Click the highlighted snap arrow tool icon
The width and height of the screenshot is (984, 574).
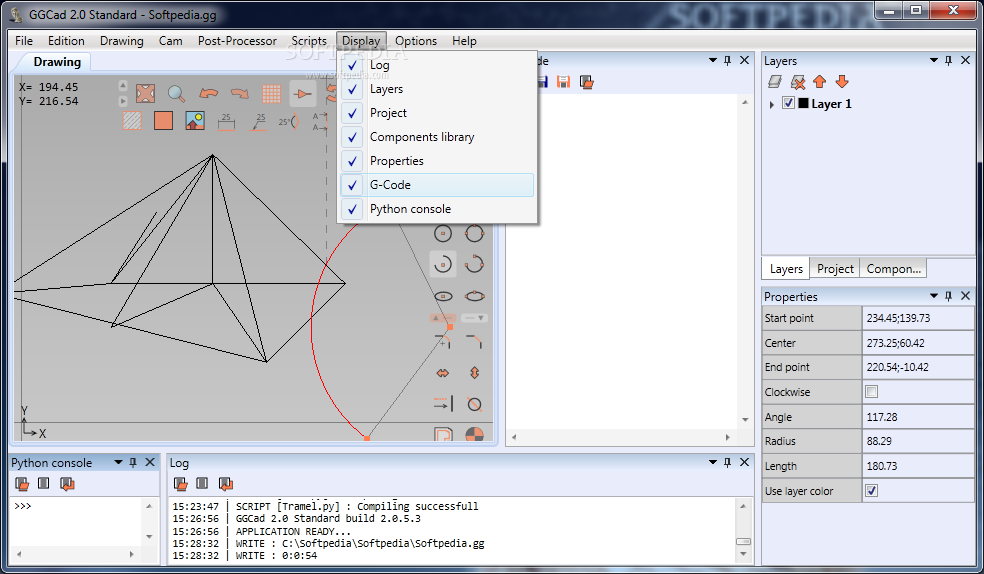coord(302,94)
